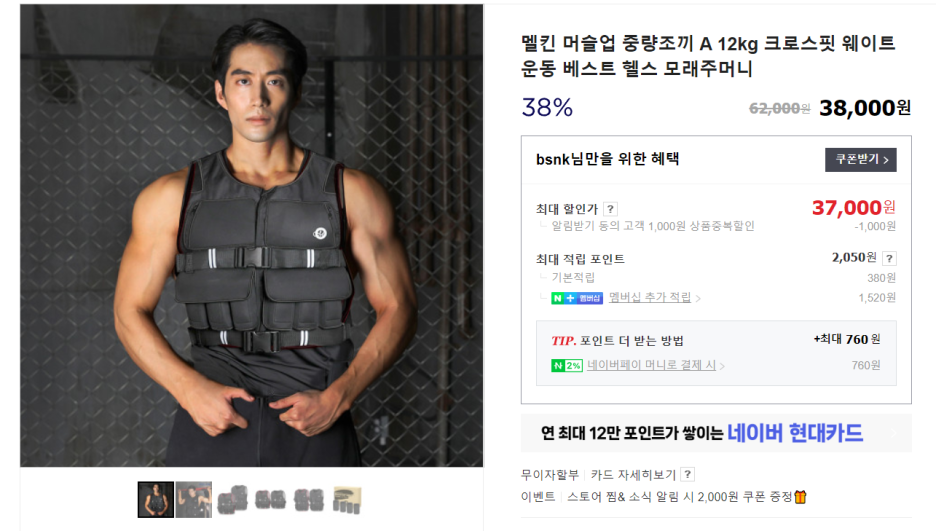Click the 쿠폰받기 coupon button
Image resolution: width=936 pixels, height=531 pixels.
point(860,159)
